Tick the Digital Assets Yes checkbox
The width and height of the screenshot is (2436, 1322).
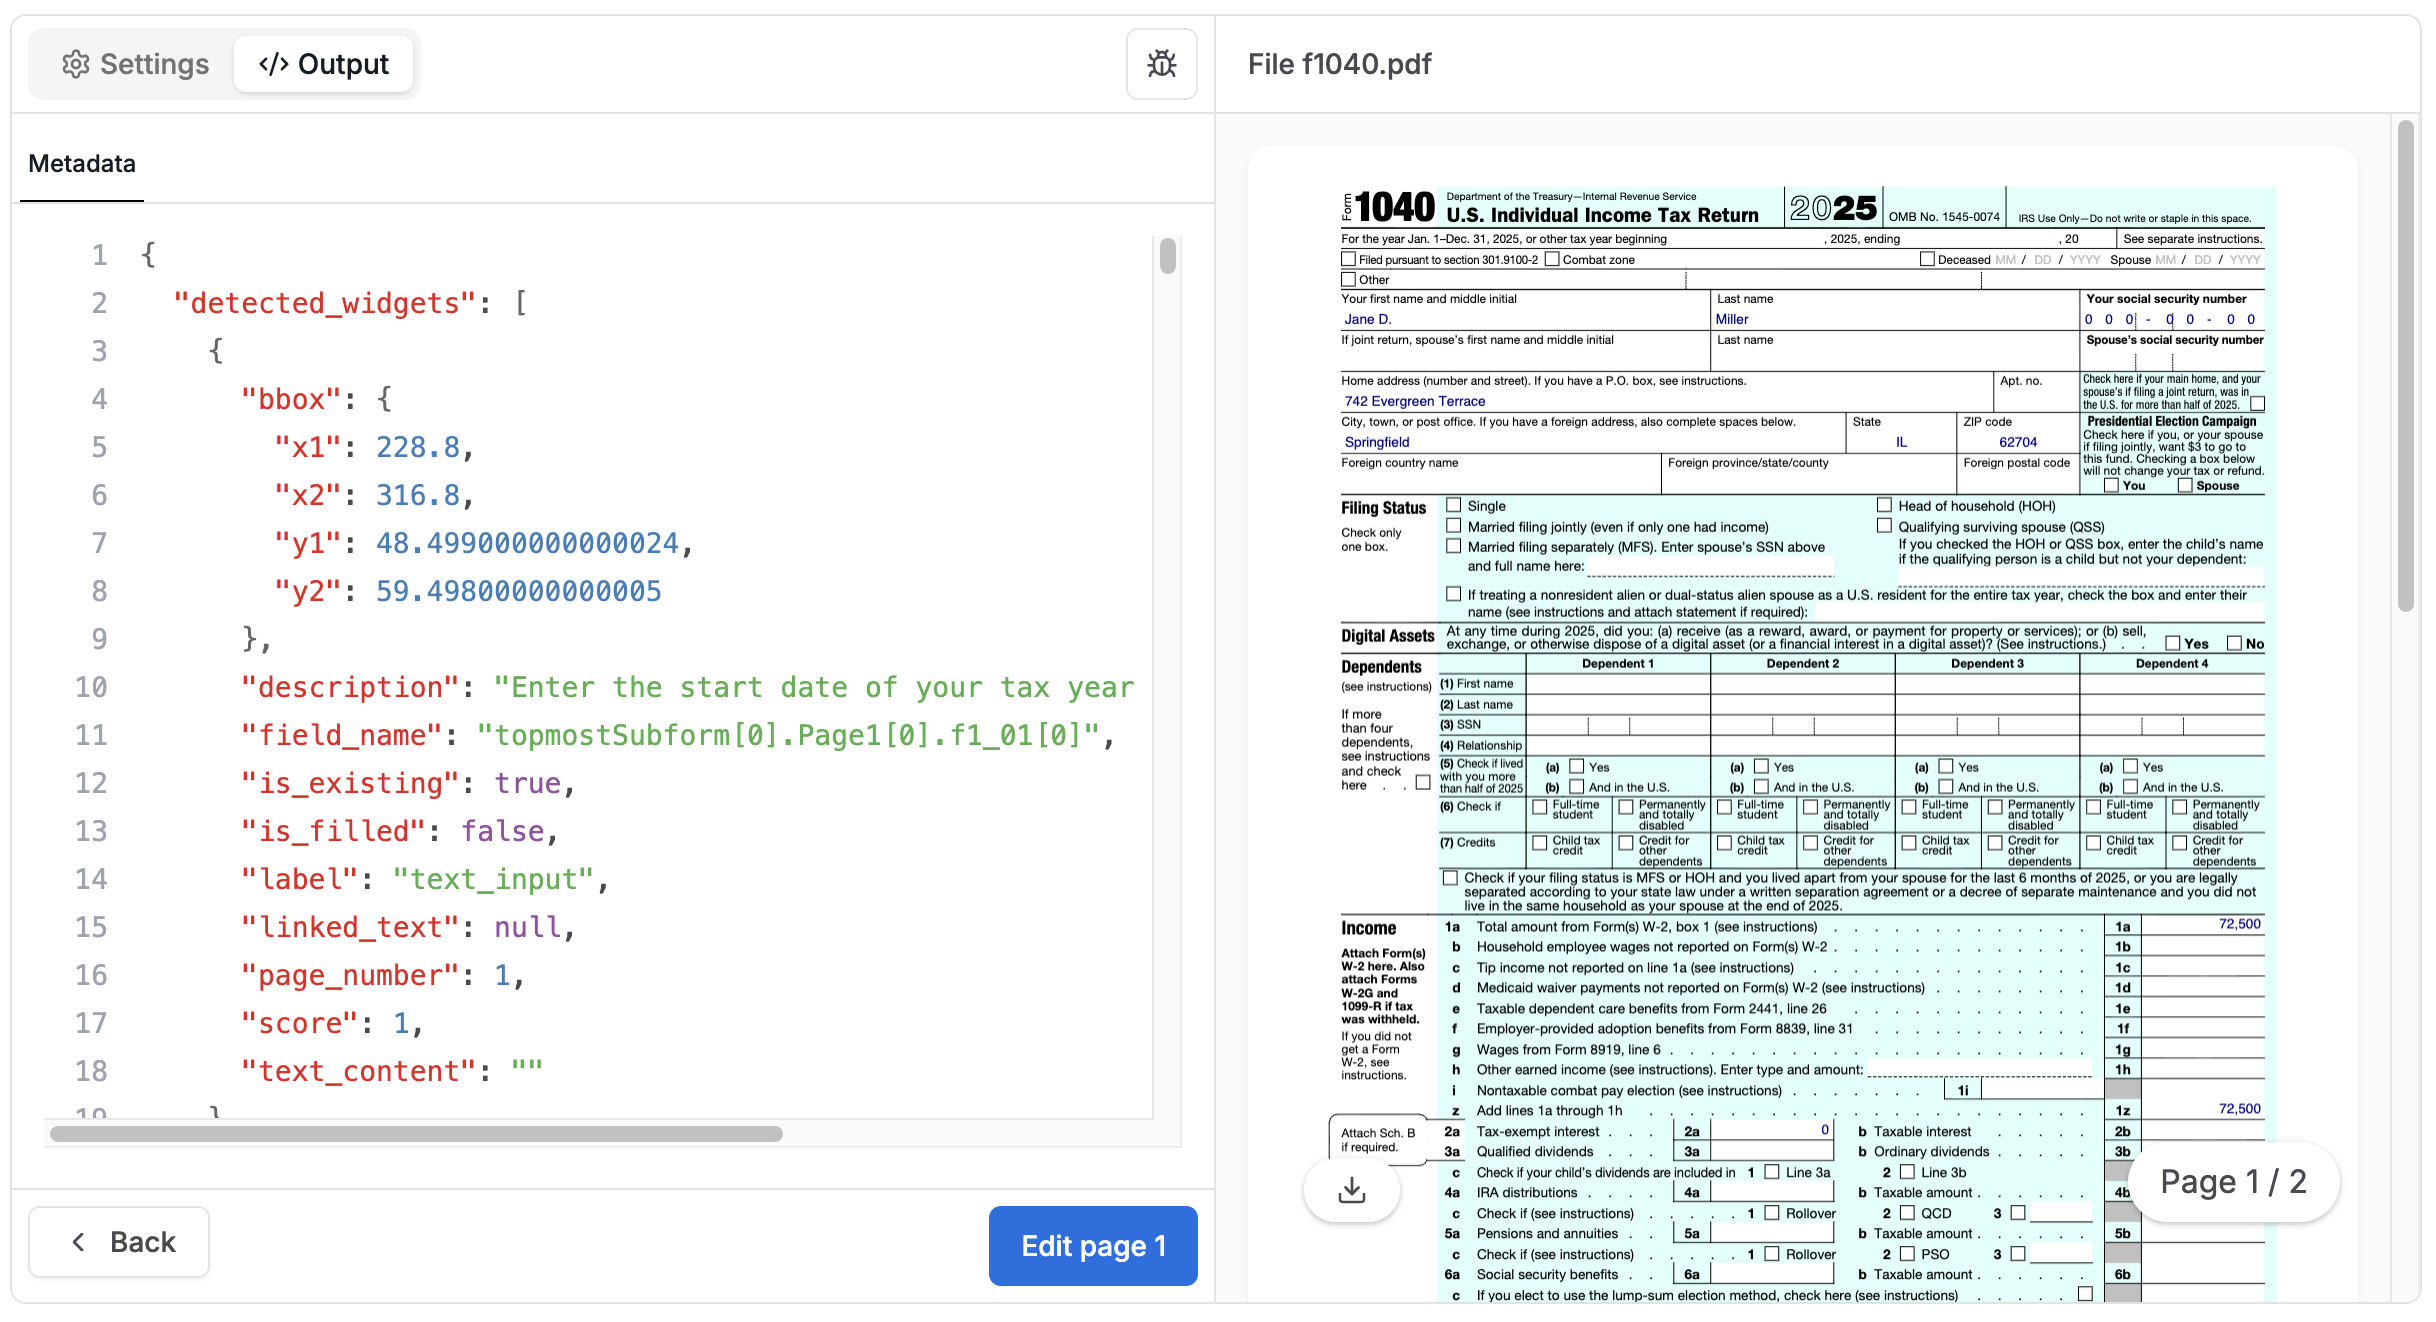pos(2172,643)
